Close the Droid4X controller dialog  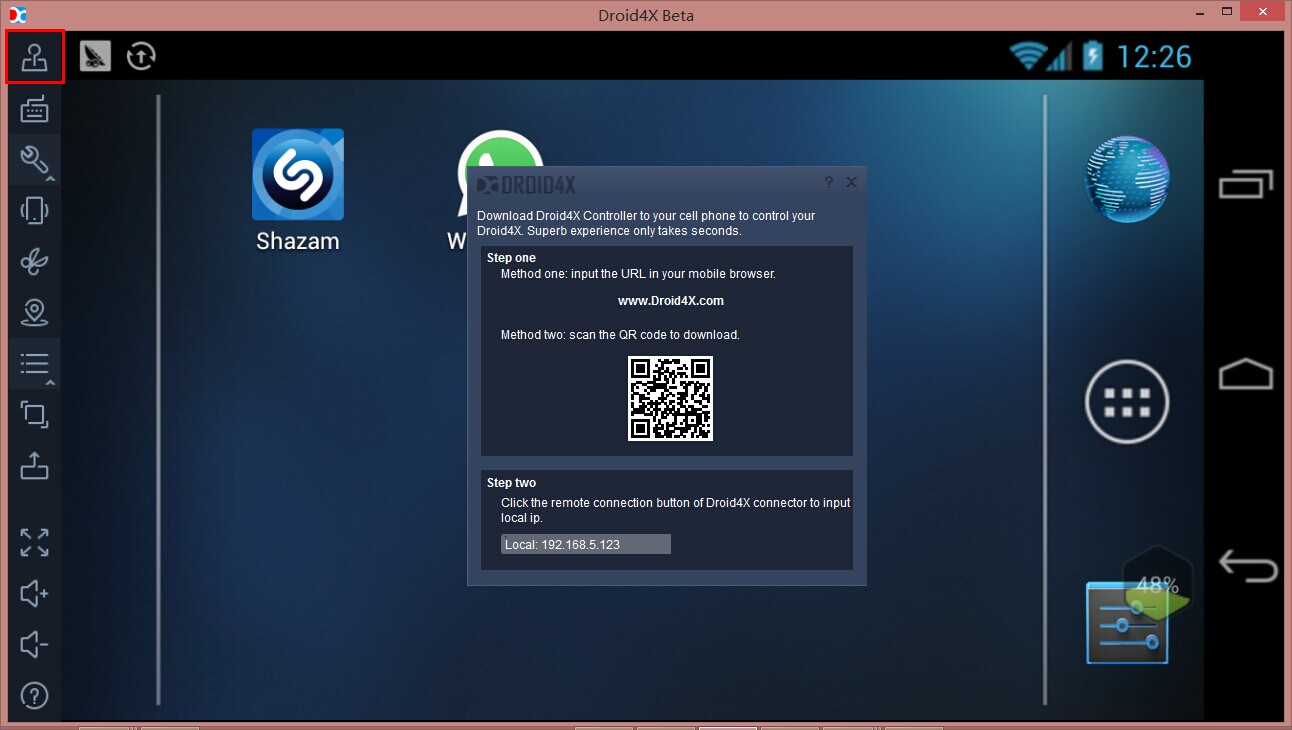[x=851, y=182]
